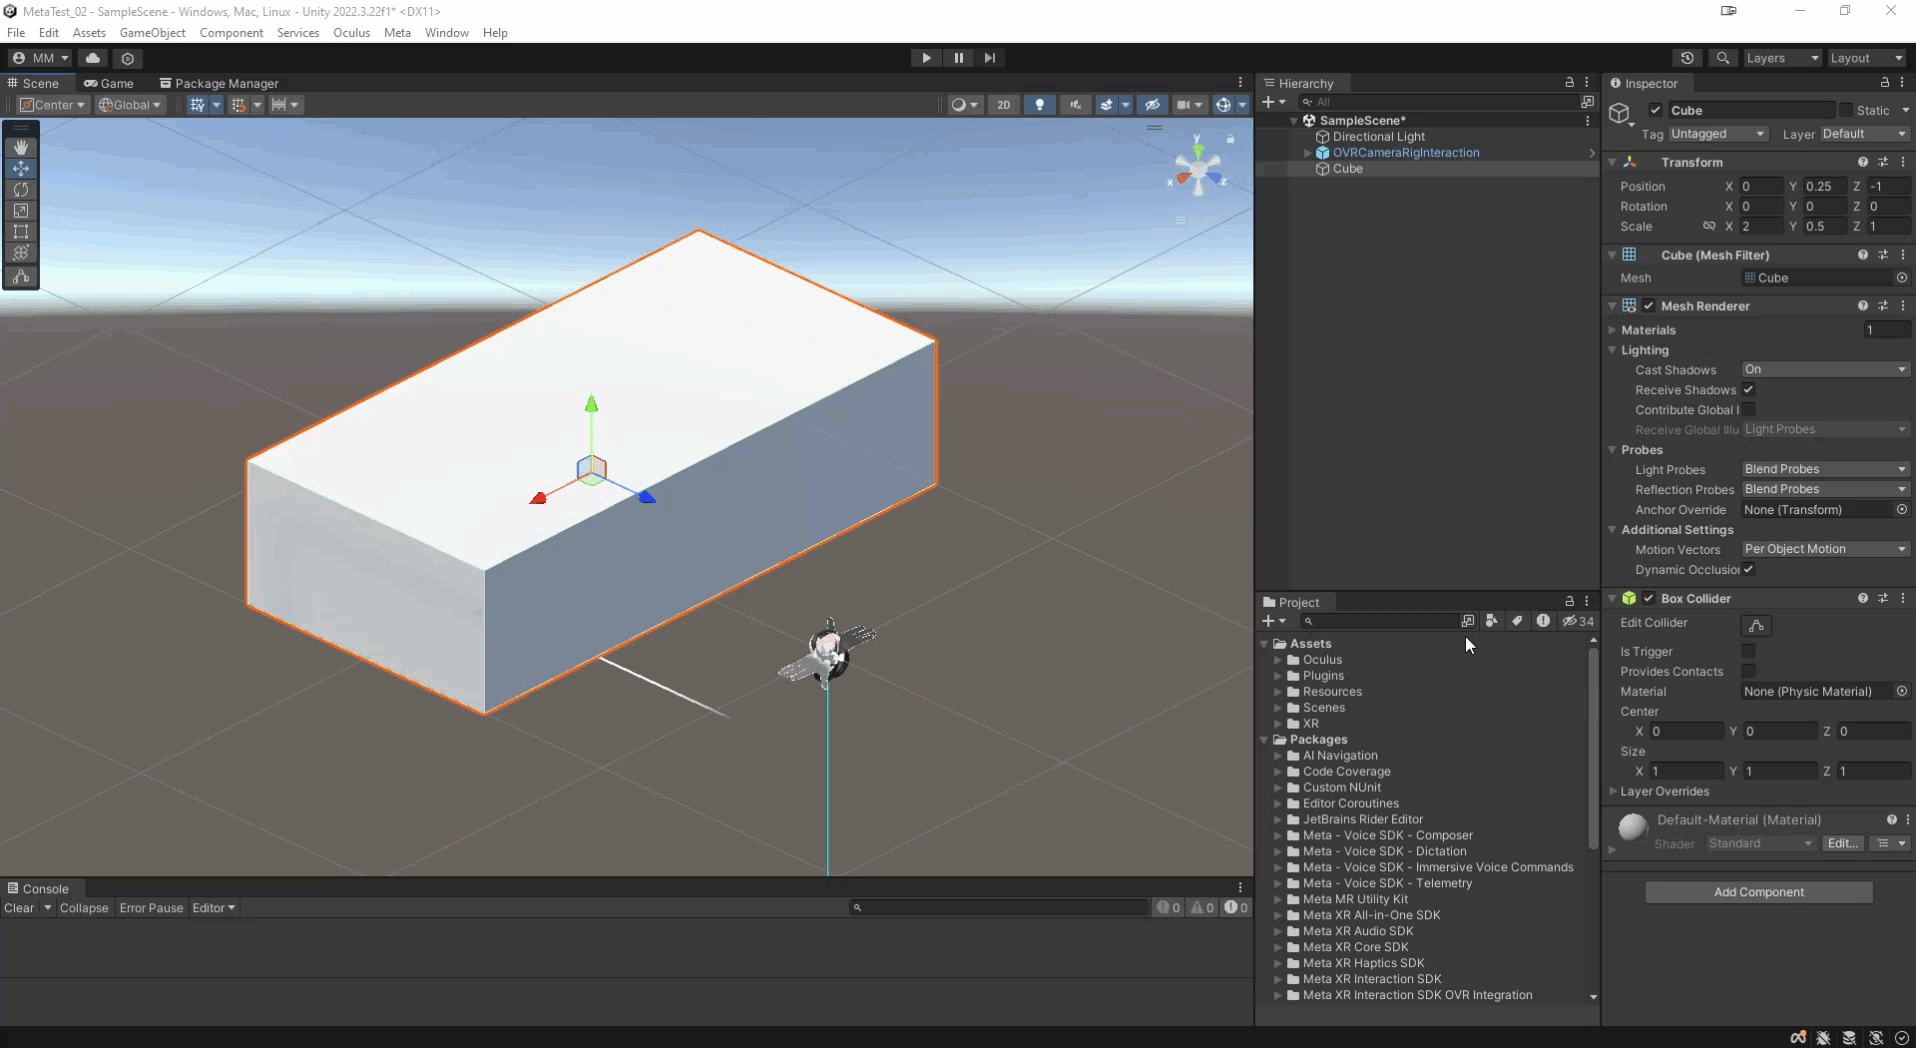This screenshot has width=1916, height=1048.
Task: Click the Edit Collider icon button
Action: [1756, 626]
